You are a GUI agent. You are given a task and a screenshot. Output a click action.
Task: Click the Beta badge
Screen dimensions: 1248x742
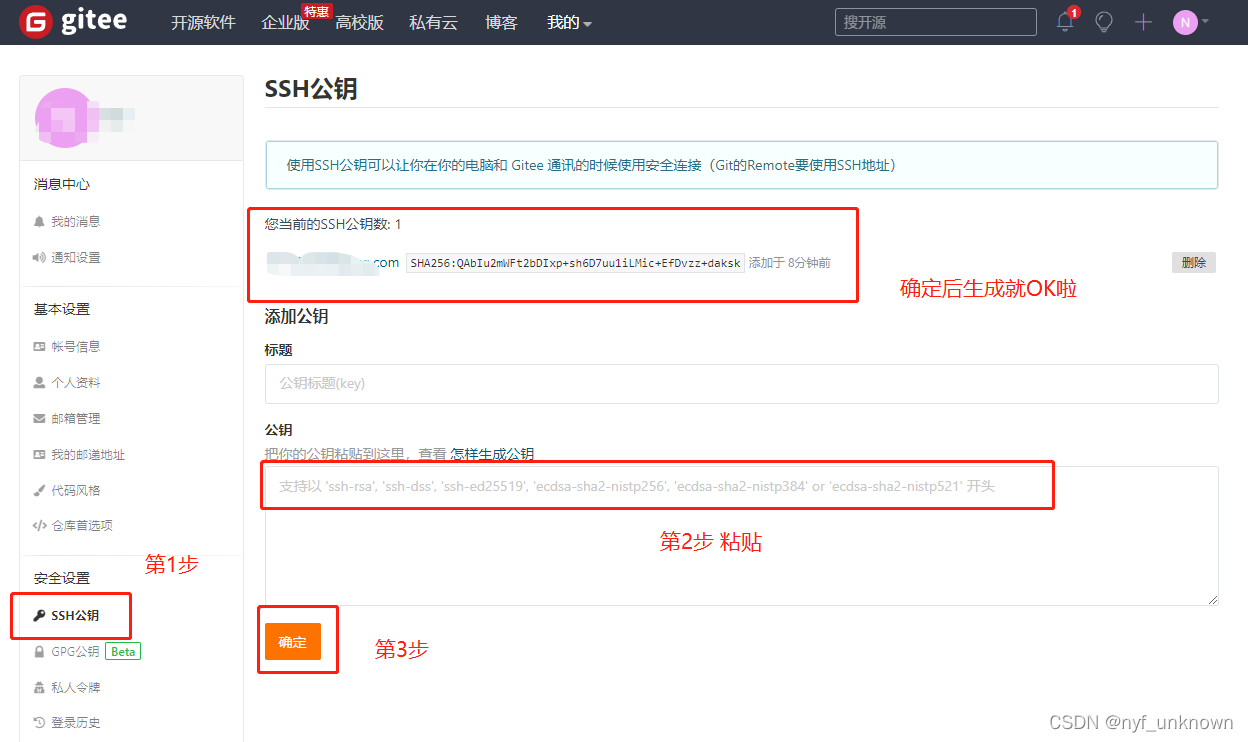click(x=123, y=651)
